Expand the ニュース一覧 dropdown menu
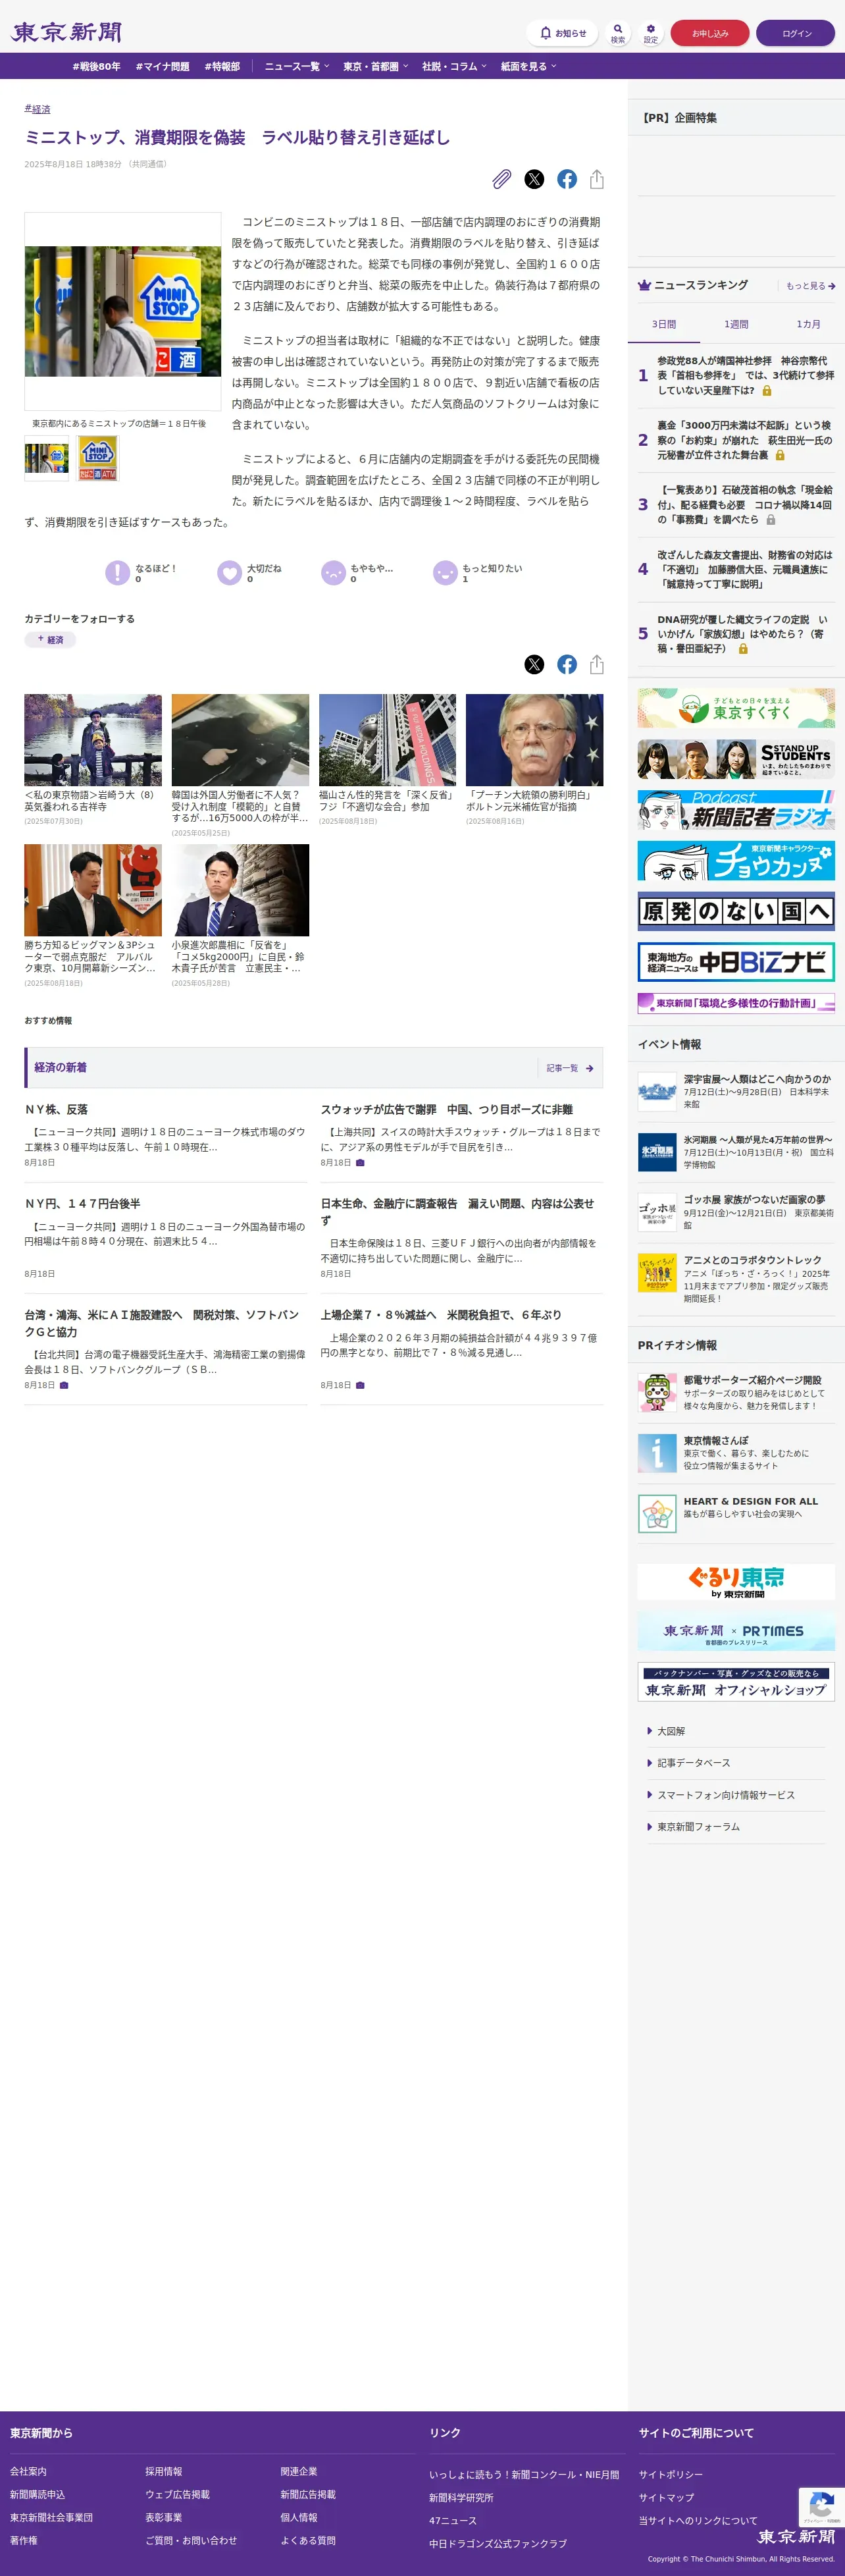 296,67
